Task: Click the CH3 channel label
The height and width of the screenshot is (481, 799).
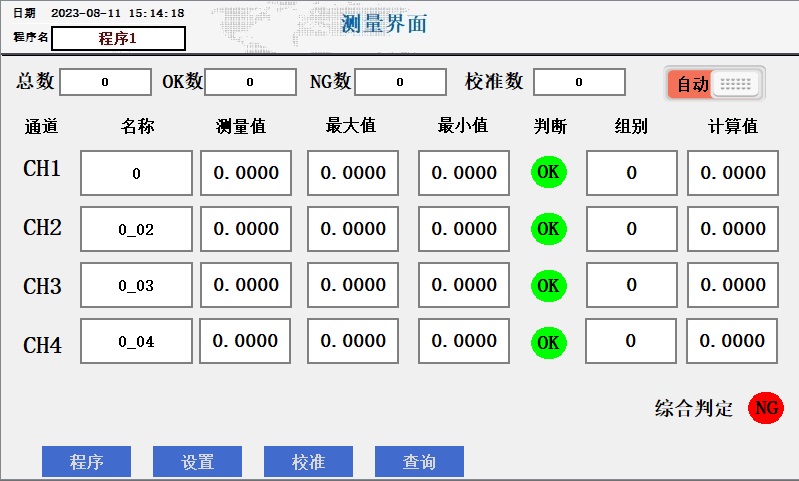Action: [x=42, y=286]
